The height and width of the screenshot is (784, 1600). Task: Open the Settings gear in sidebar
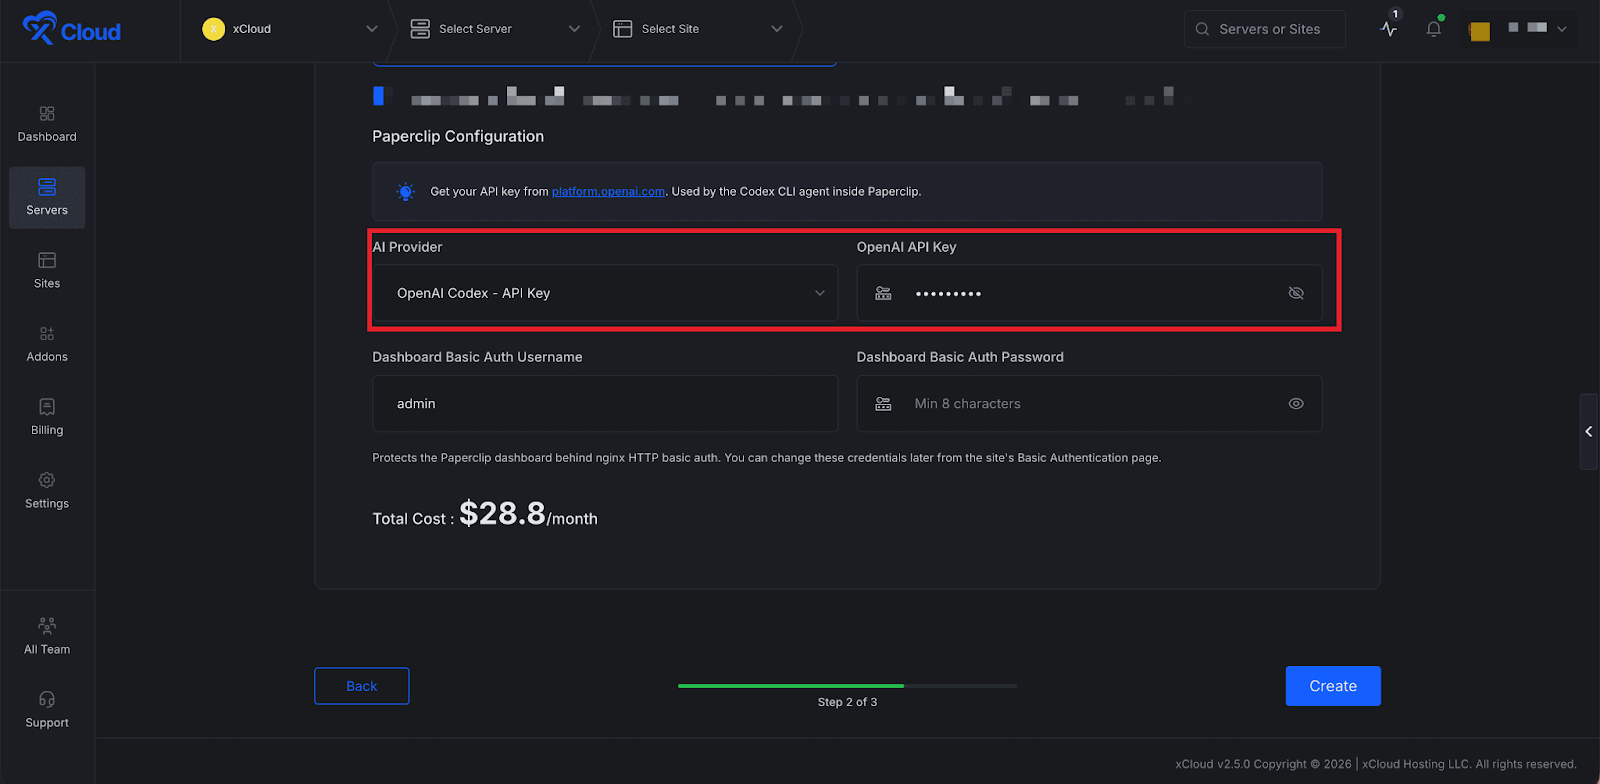tap(47, 480)
